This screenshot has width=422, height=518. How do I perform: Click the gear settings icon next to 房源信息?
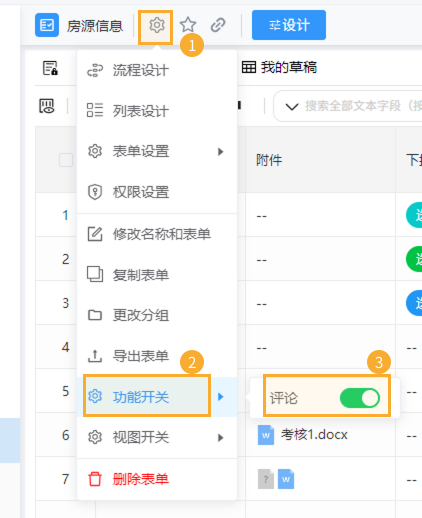point(157,25)
